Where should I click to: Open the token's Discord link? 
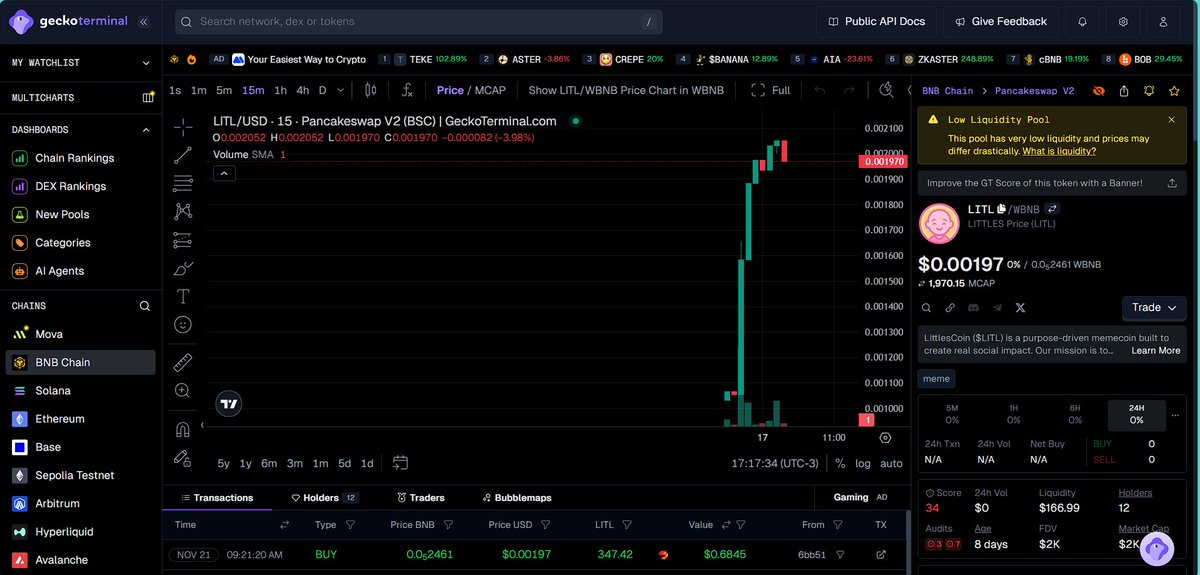(973, 308)
